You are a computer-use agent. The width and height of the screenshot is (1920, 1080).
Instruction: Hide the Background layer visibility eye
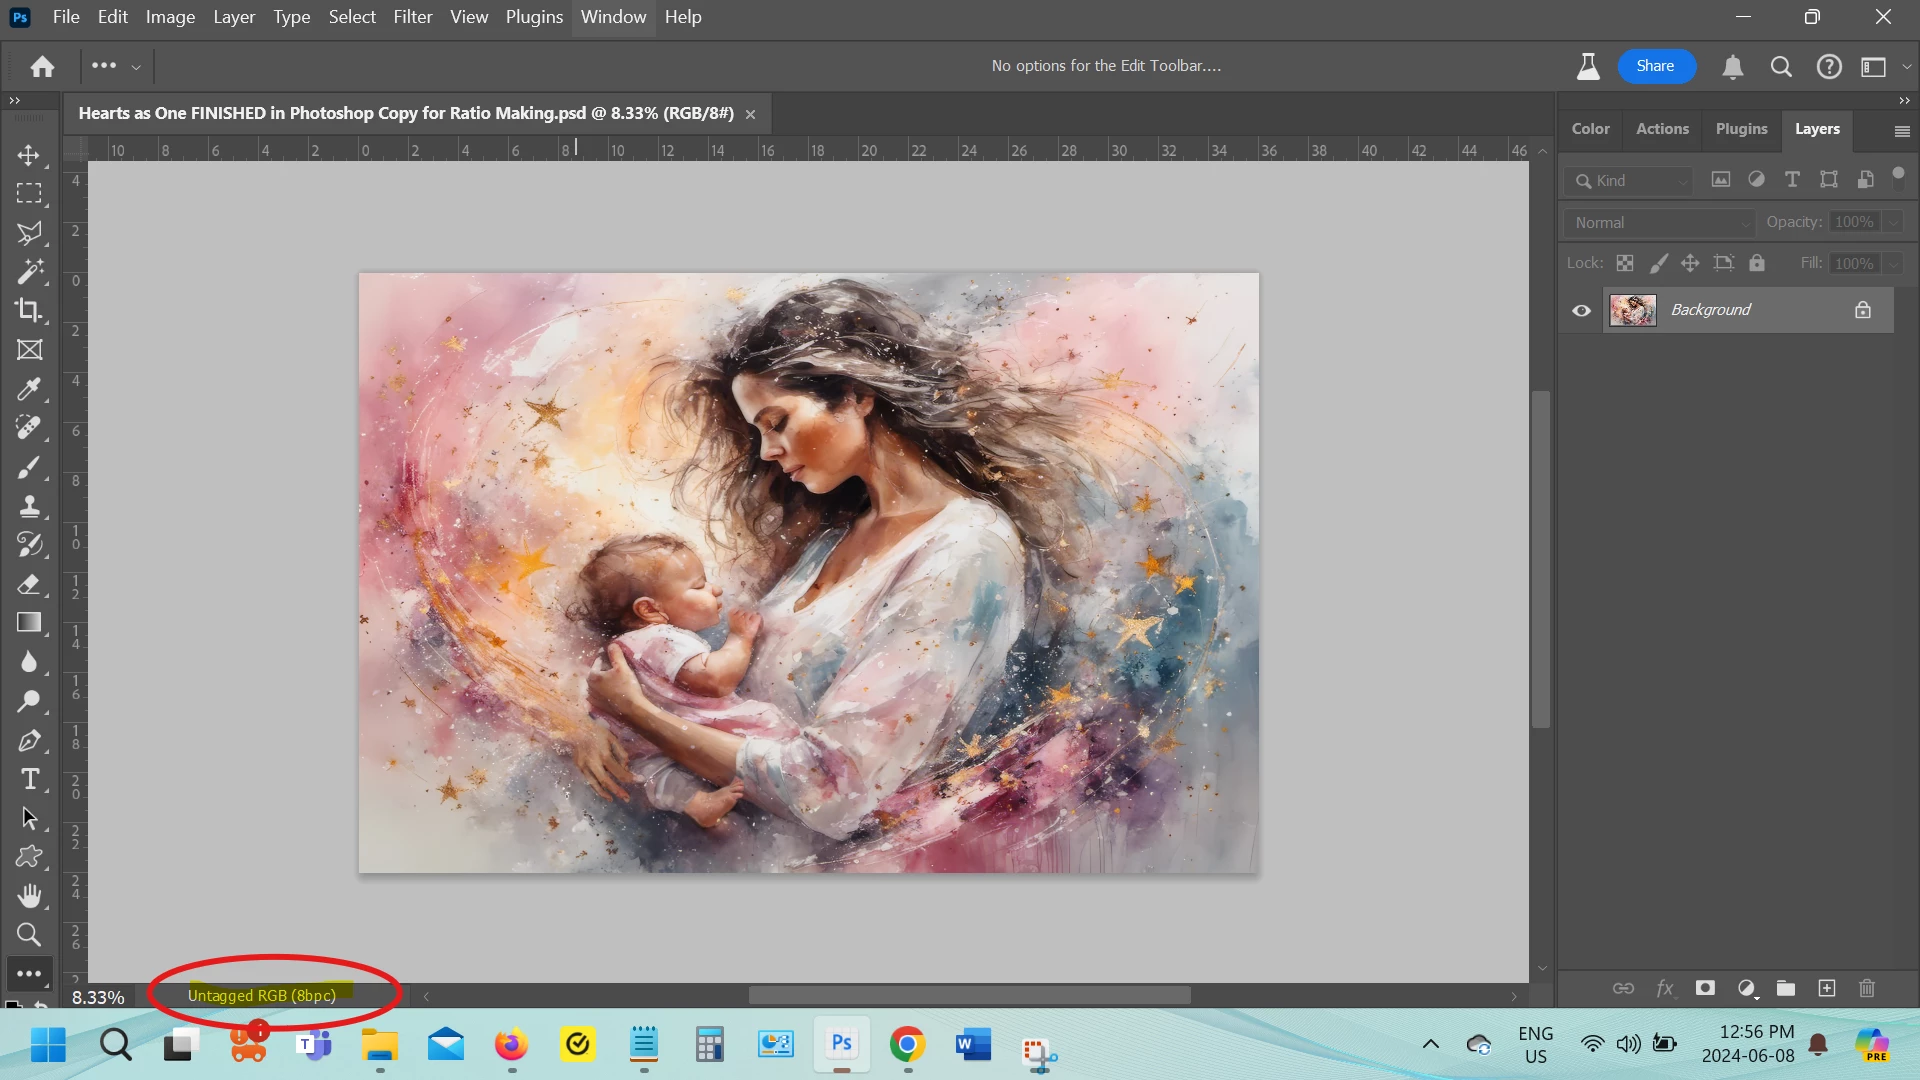click(1581, 310)
